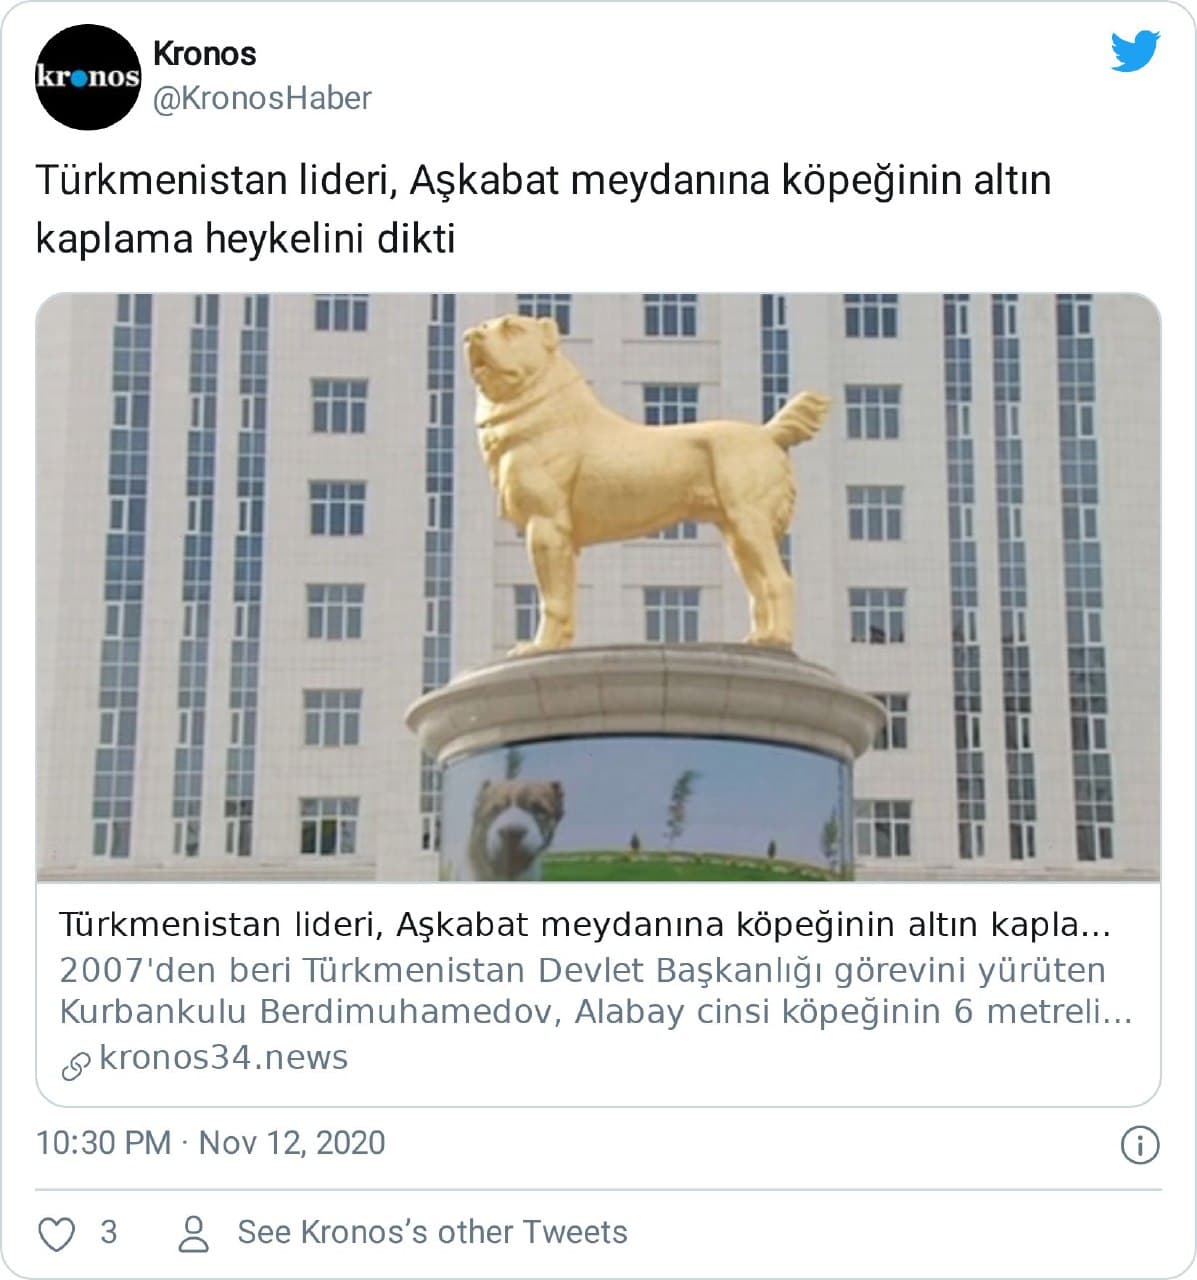
Task: Click the kronos34.news domain link
Action: [223, 1057]
